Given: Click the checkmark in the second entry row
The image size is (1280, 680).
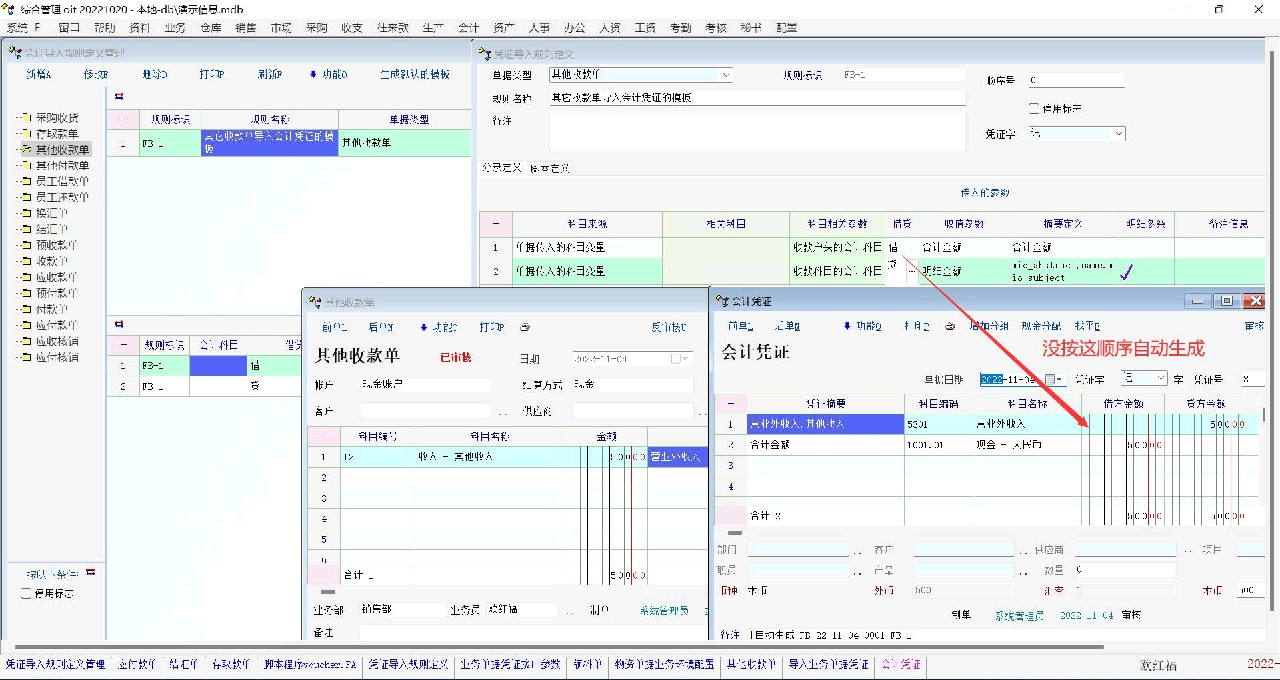Looking at the screenshot, I should point(1127,271).
